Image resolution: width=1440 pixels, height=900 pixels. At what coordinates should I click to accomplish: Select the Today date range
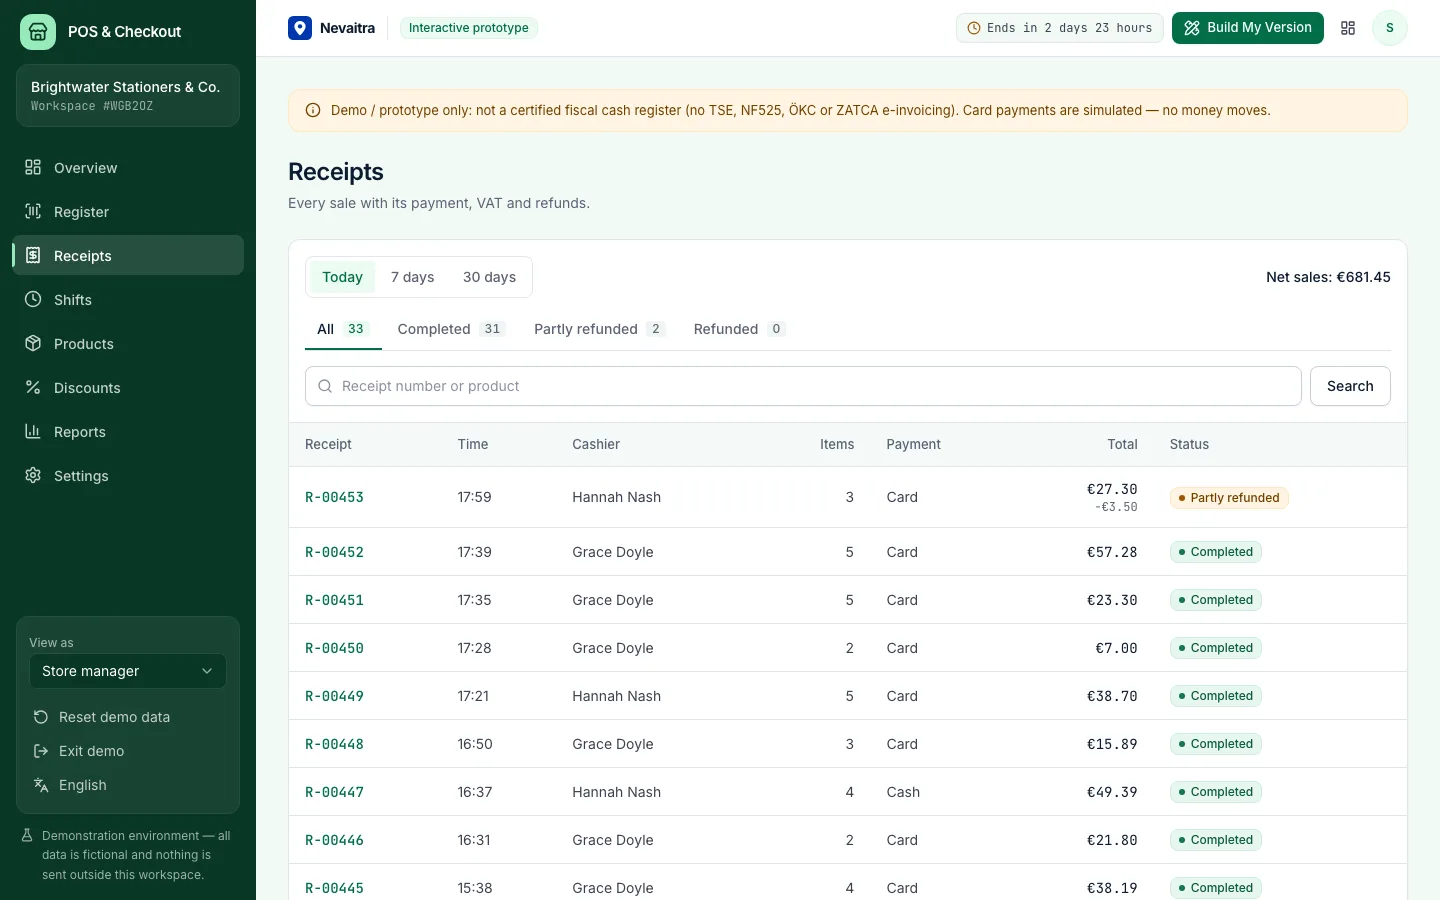coord(342,277)
